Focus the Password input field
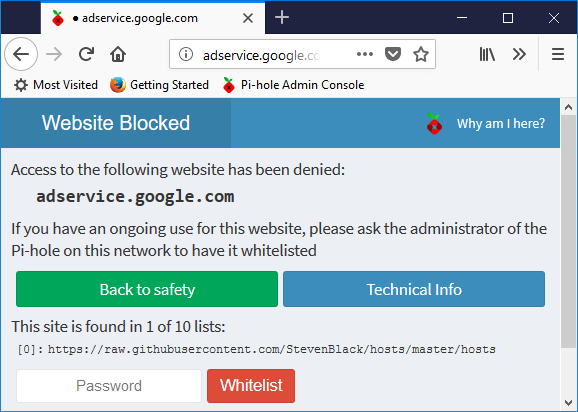Viewport: 578px width, 412px height. [109, 386]
